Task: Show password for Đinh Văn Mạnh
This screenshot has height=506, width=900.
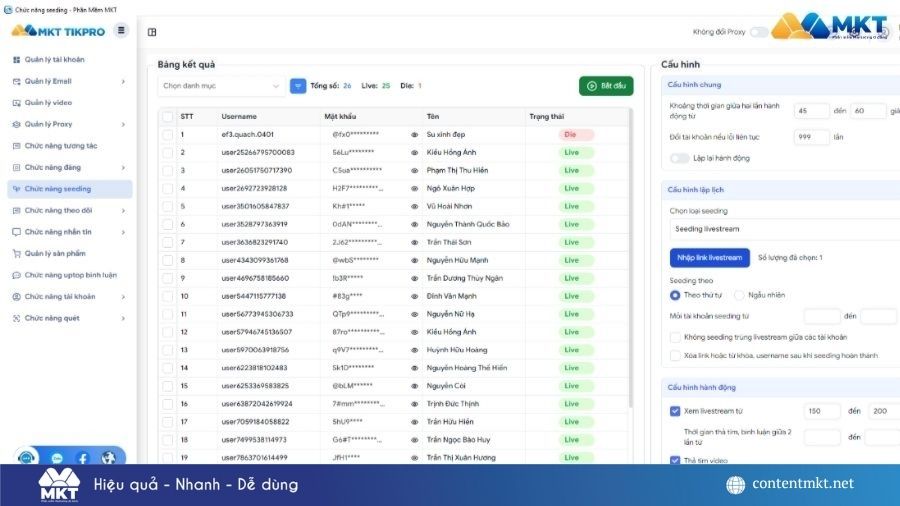Action: coord(414,297)
